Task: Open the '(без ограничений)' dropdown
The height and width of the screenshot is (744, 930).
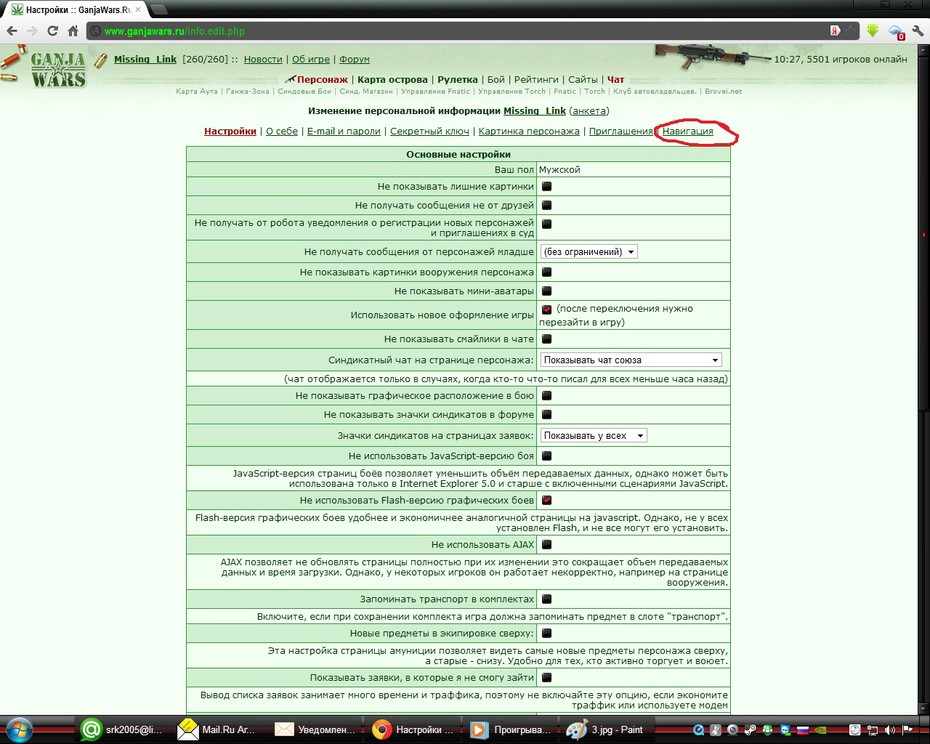Action: tap(588, 252)
